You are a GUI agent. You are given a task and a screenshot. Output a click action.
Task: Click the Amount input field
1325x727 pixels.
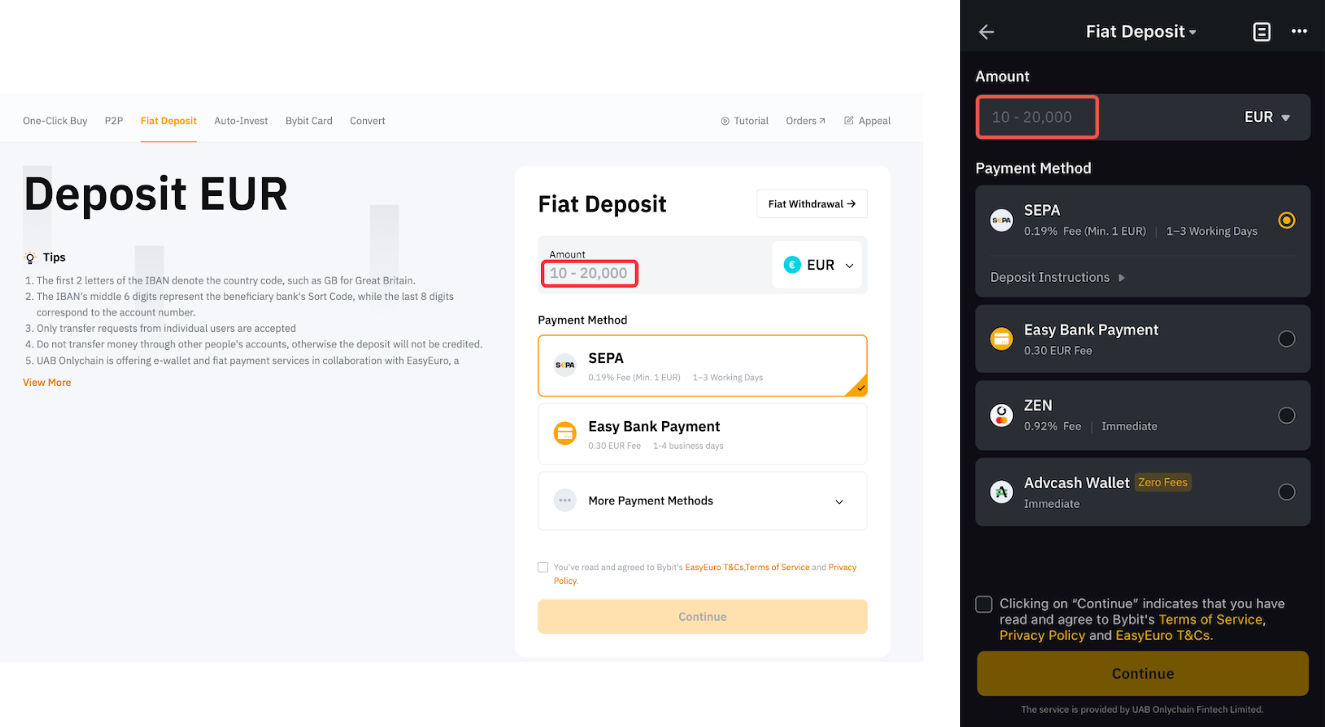(x=590, y=272)
